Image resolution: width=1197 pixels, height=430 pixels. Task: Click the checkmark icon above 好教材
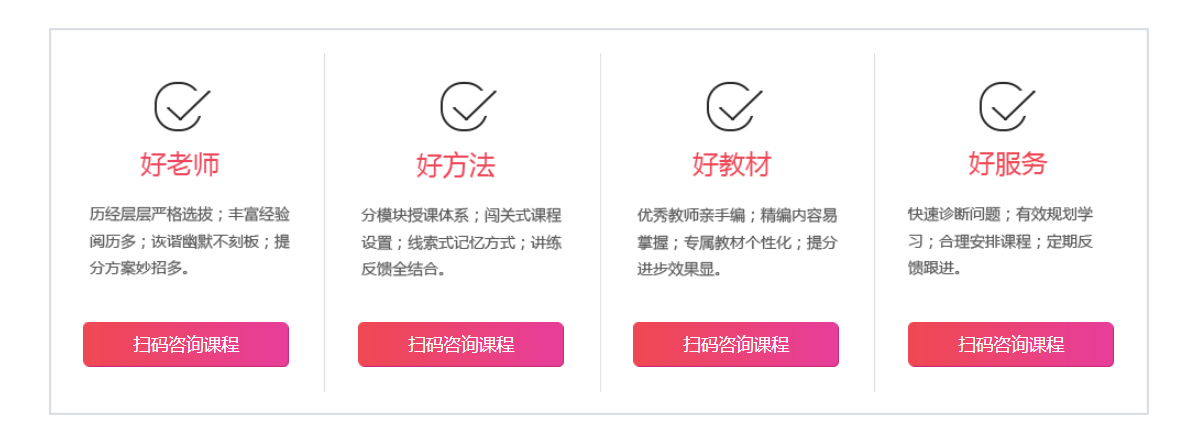734,106
